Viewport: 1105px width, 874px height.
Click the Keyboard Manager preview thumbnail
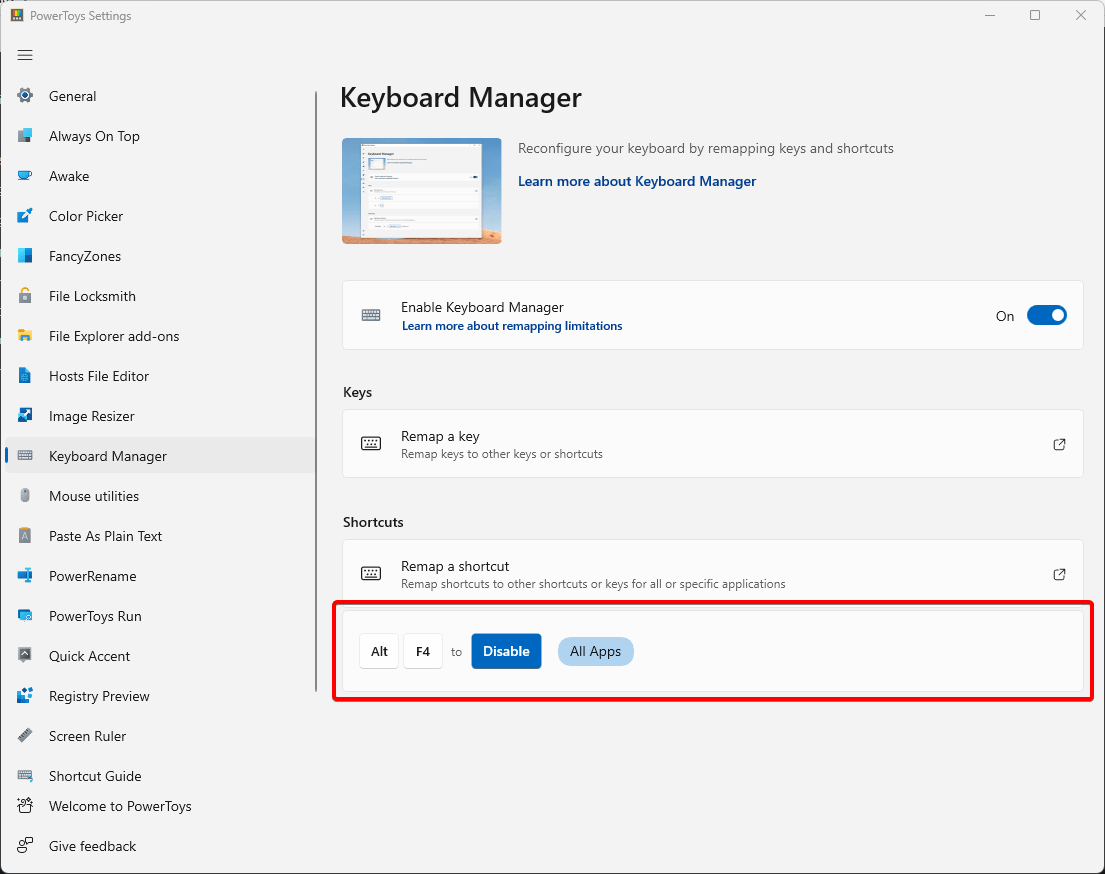tap(421, 191)
